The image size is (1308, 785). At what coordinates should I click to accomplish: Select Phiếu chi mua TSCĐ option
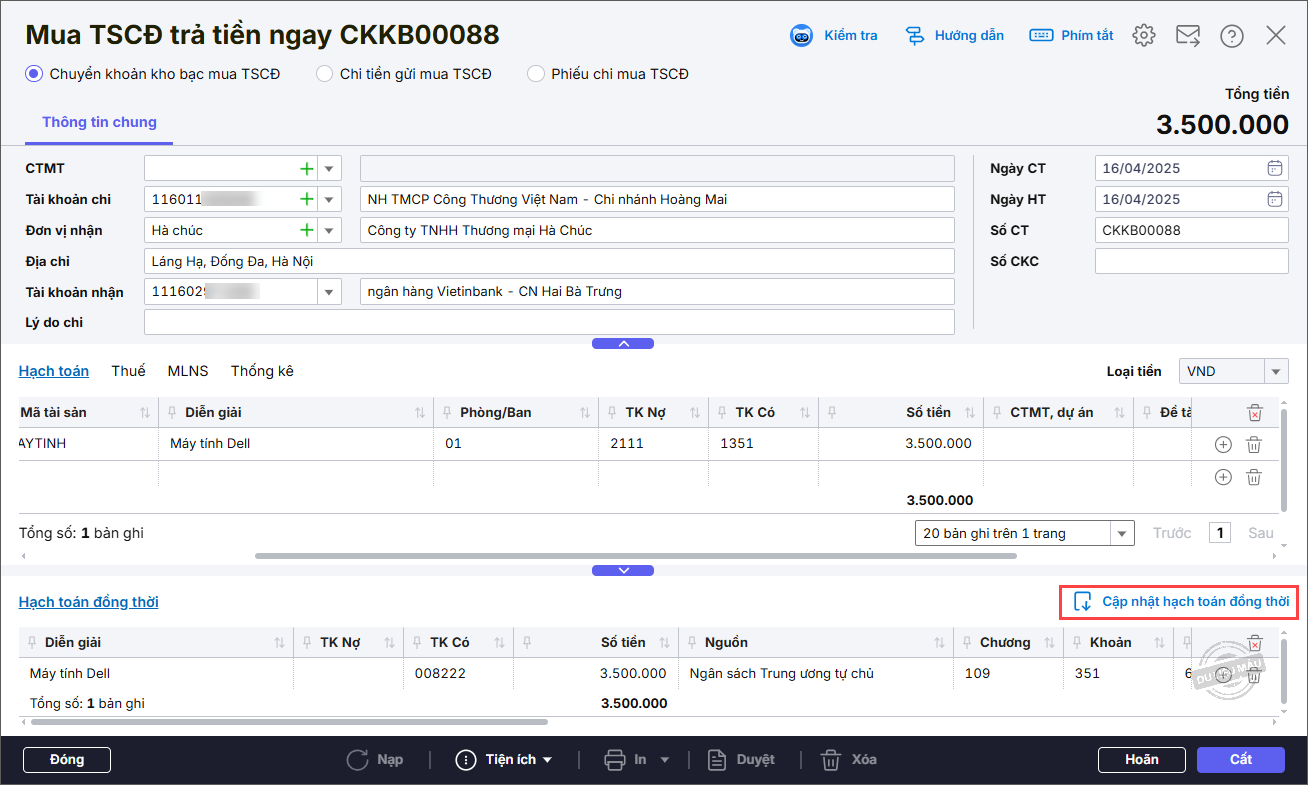pos(535,73)
